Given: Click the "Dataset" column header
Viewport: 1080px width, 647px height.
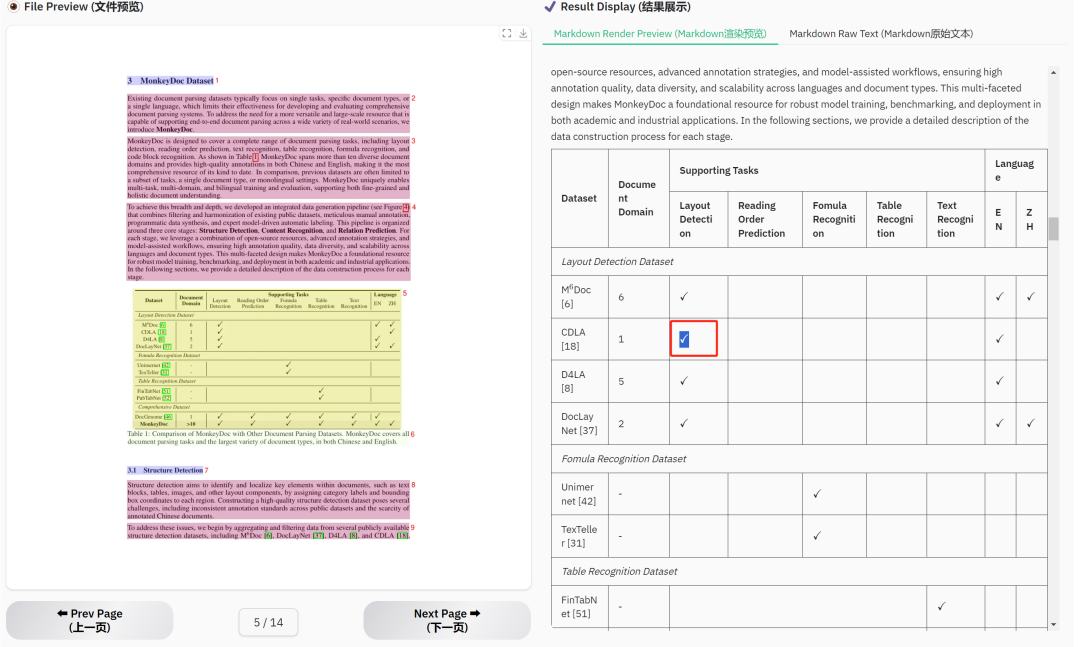Looking at the screenshot, I should coord(579,198).
